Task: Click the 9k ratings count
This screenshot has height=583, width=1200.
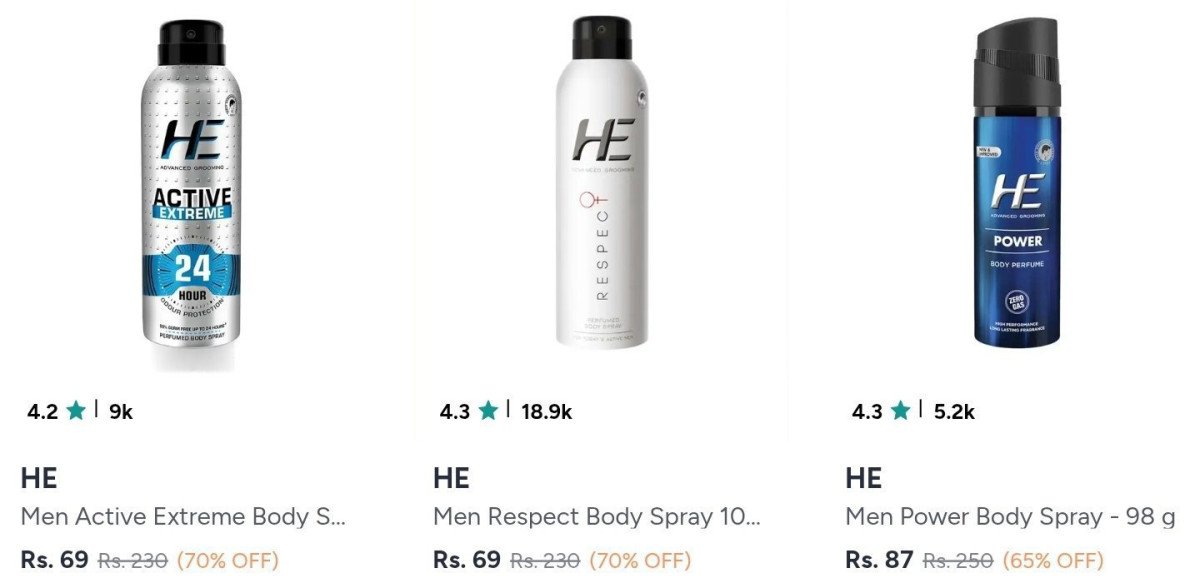Action: click(x=120, y=411)
